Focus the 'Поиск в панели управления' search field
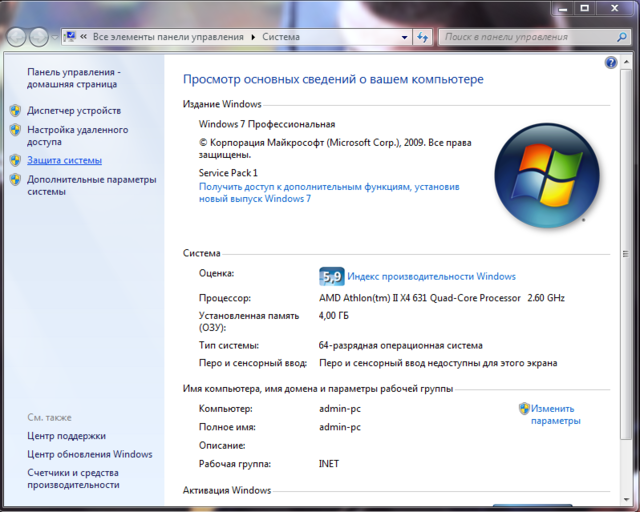The height and width of the screenshot is (512, 640). 528,37
